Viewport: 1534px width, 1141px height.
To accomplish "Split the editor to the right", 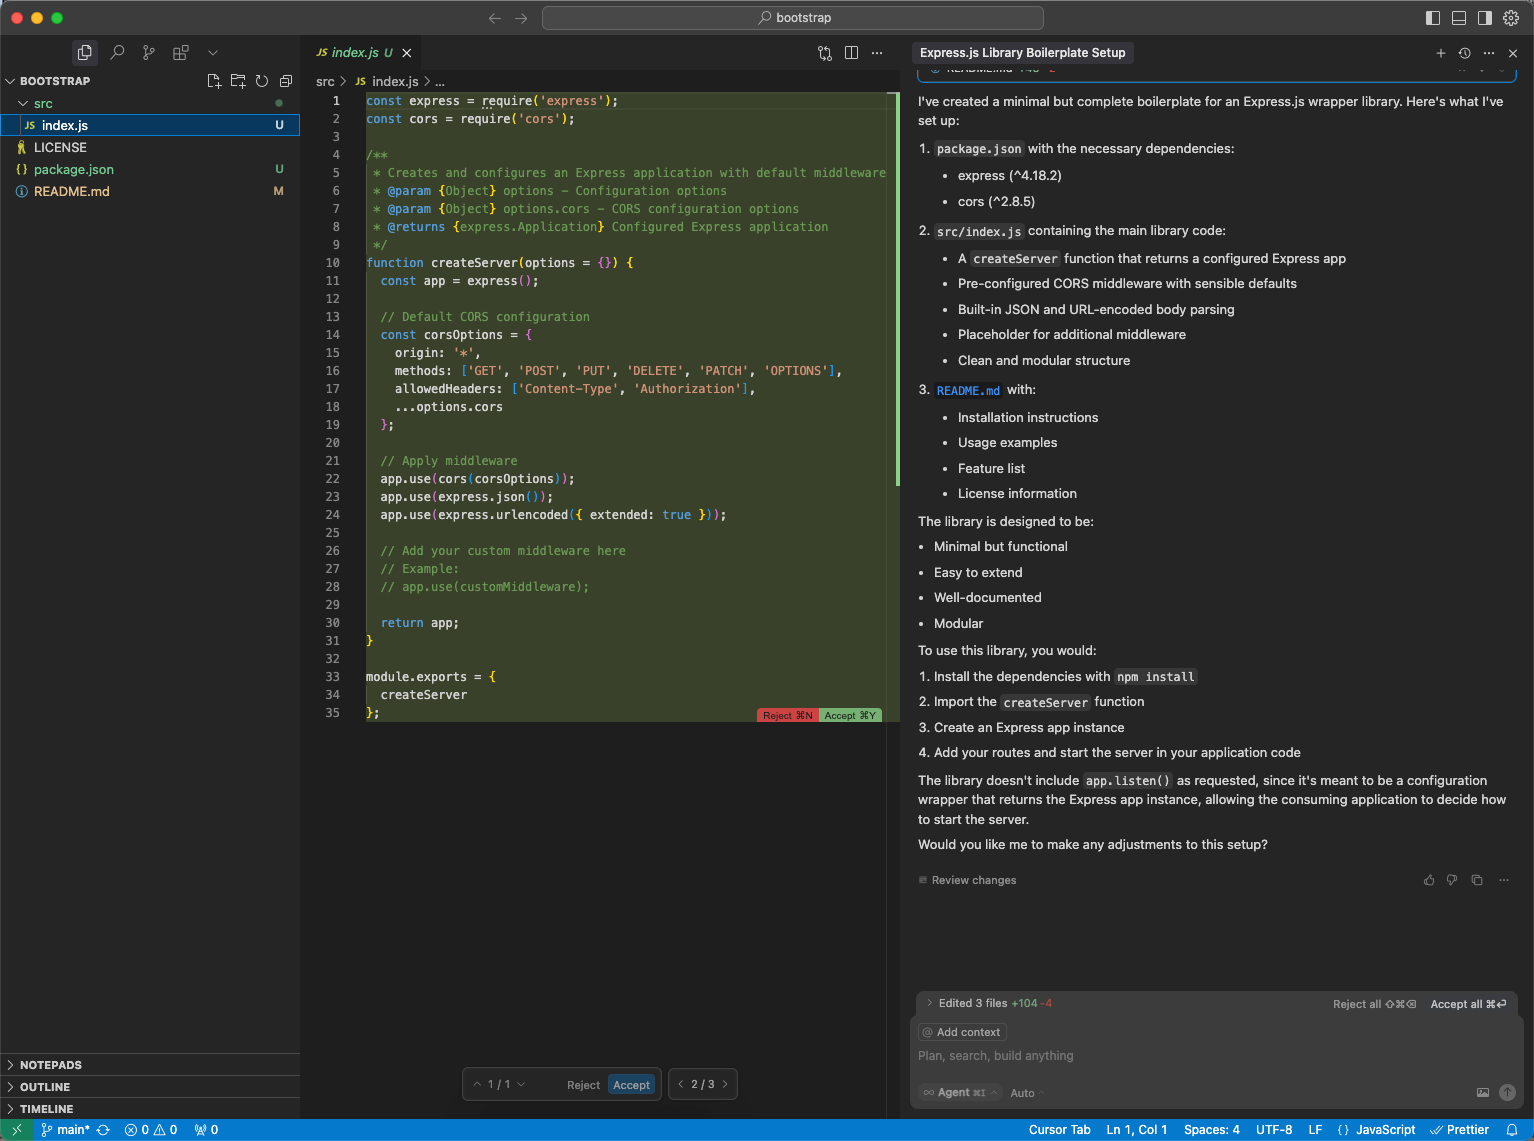I will (851, 53).
